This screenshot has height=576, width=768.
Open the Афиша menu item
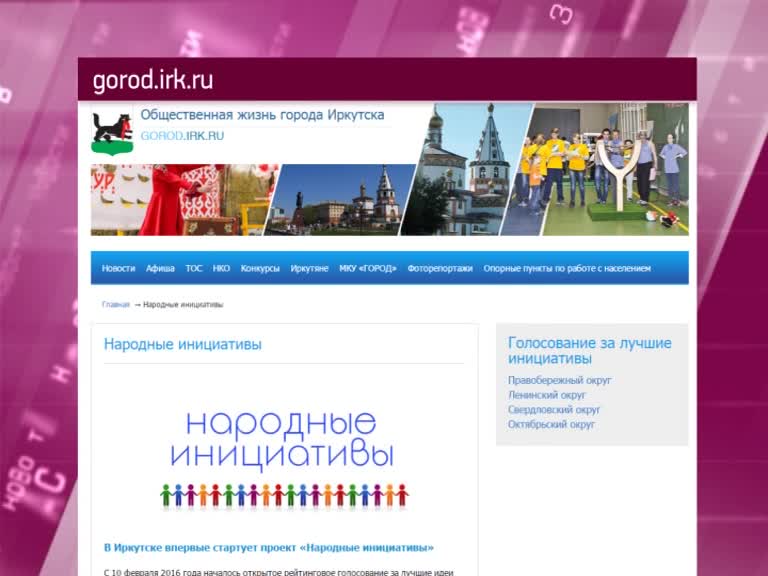(160, 268)
